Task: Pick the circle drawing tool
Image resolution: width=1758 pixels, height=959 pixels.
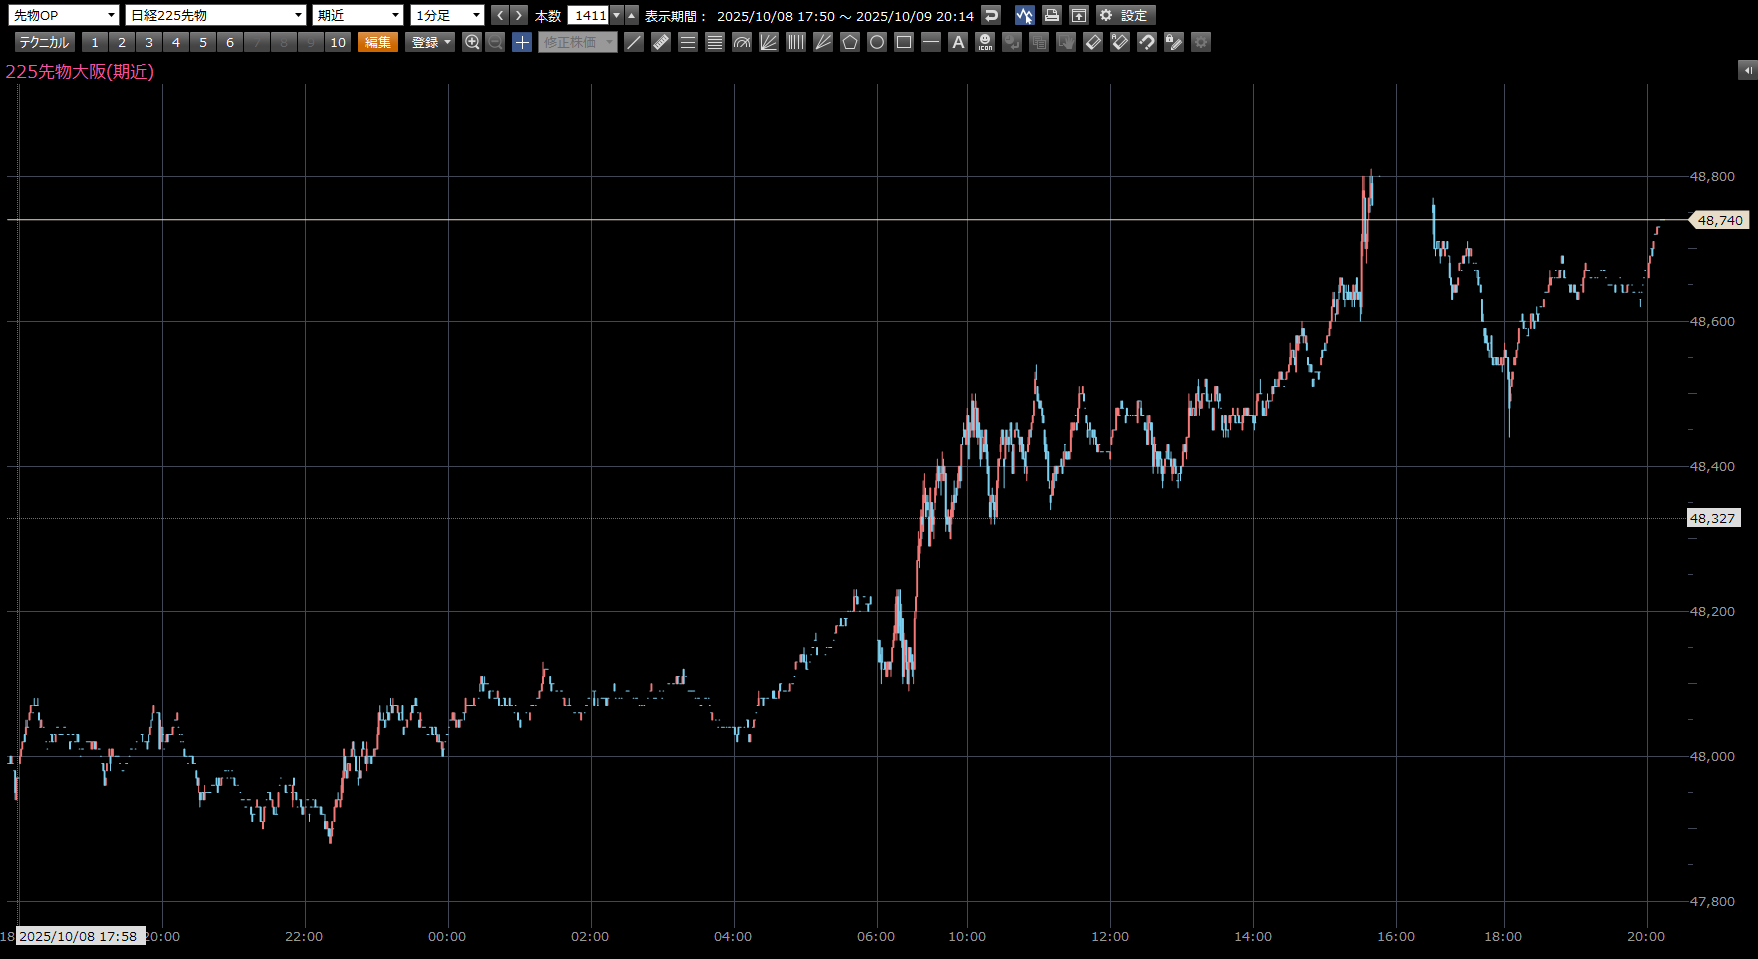Action: click(877, 42)
